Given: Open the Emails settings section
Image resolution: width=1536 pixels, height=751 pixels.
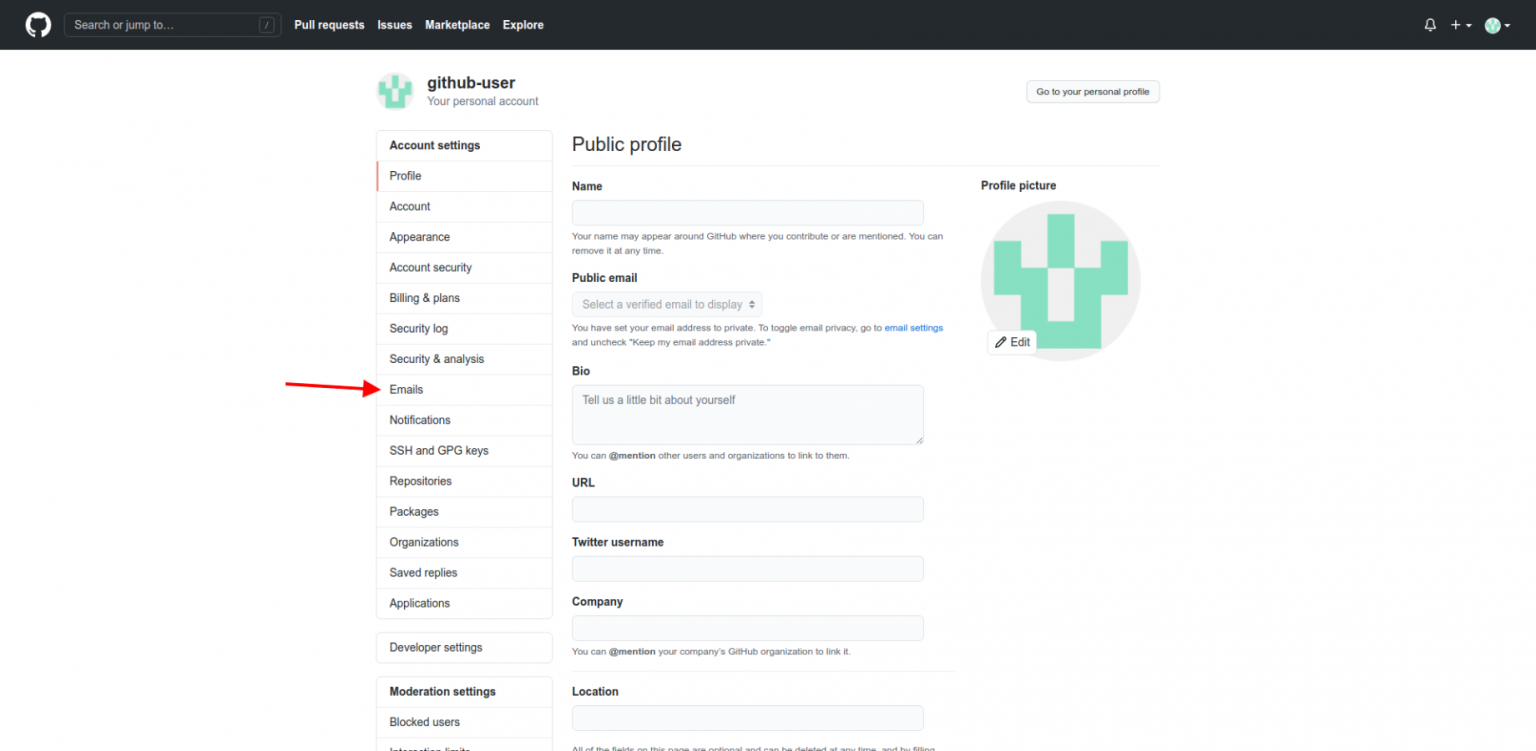Looking at the screenshot, I should [x=406, y=389].
